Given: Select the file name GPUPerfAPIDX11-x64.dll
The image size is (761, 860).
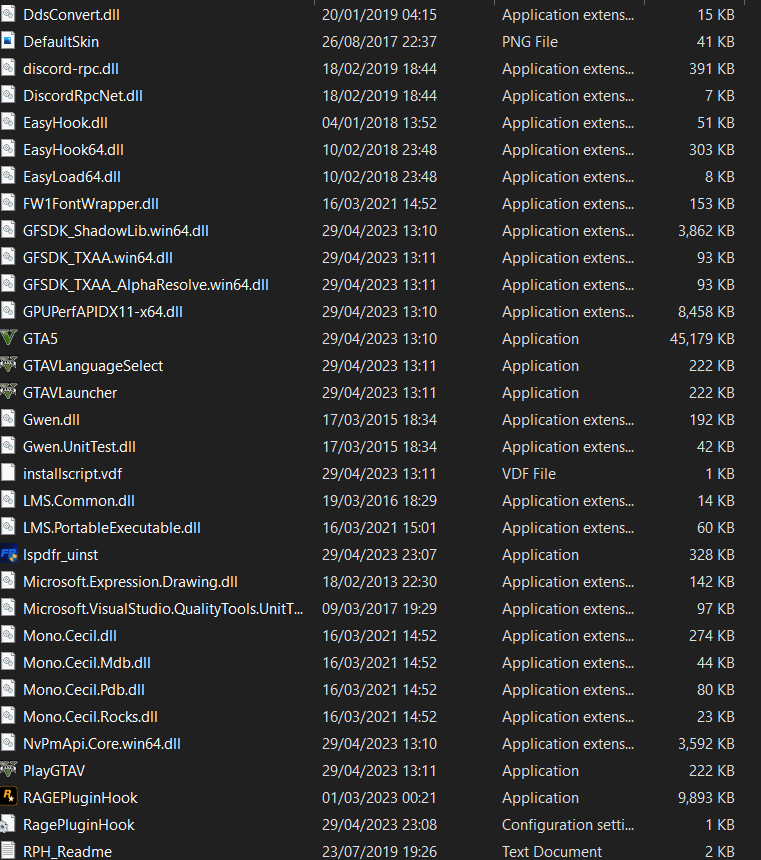Looking at the screenshot, I should pyautogui.click(x=103, y=312).
